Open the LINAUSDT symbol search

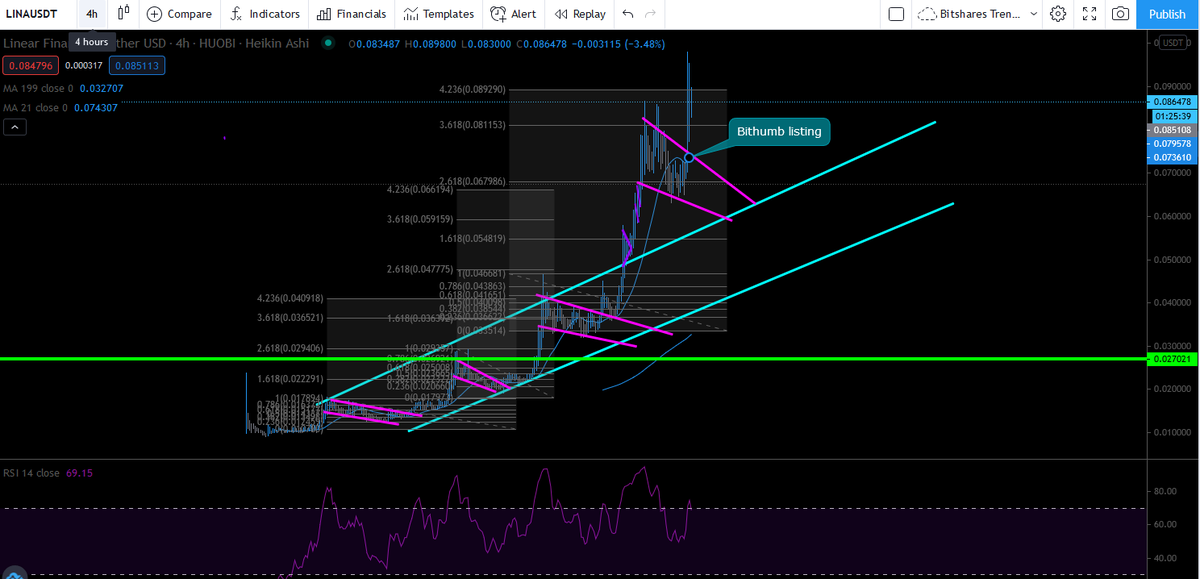coord(33,14)
